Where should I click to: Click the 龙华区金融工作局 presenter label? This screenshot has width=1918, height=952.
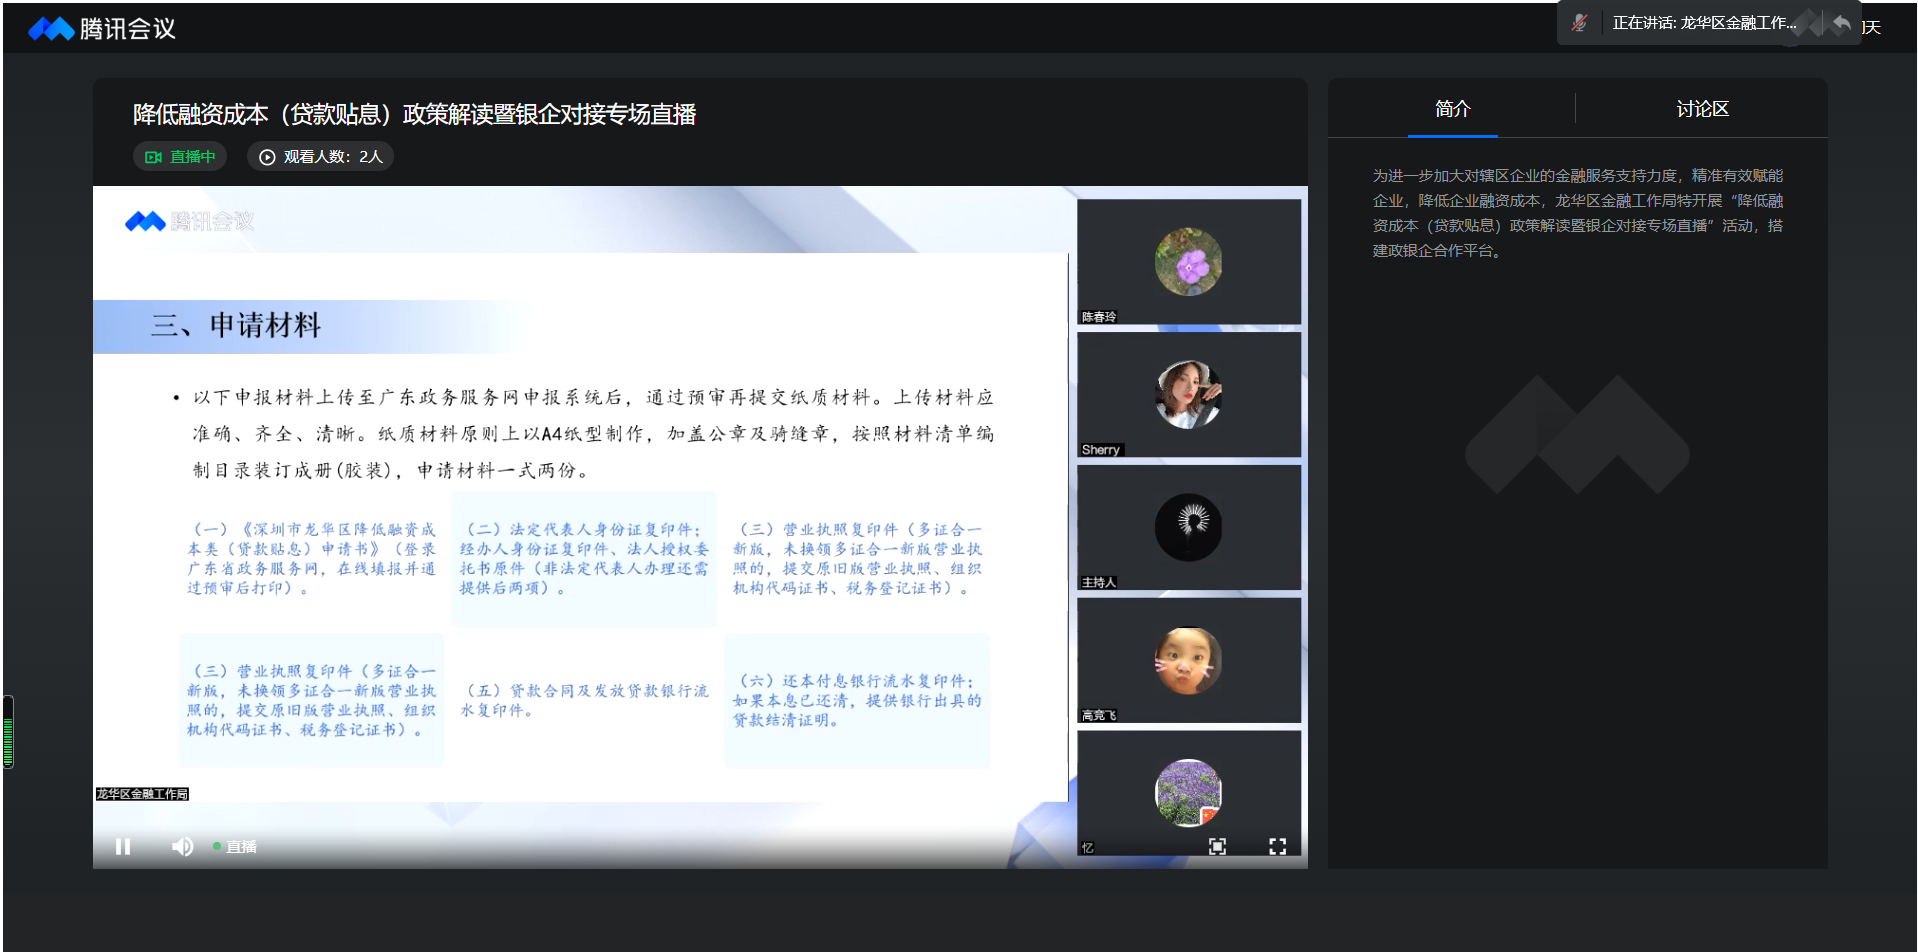[x=142, y=794]
